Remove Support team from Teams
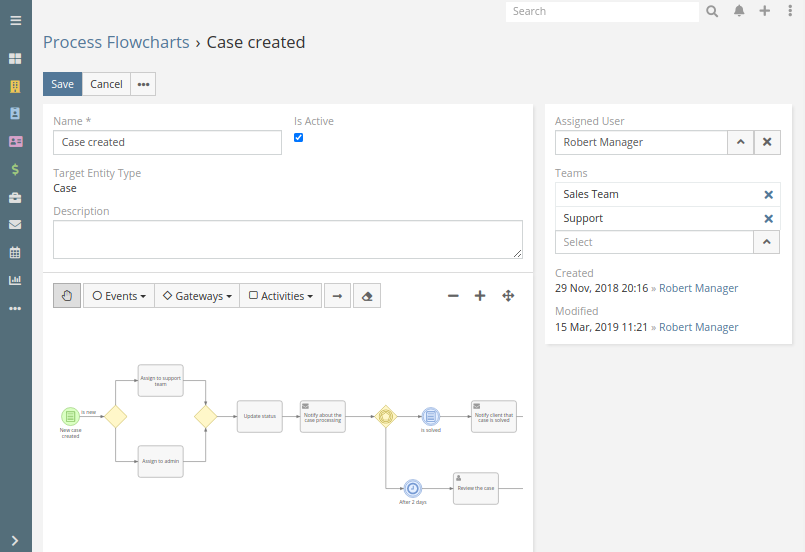Viewport: 805px width, 552px height. click(x=769, y=219)
